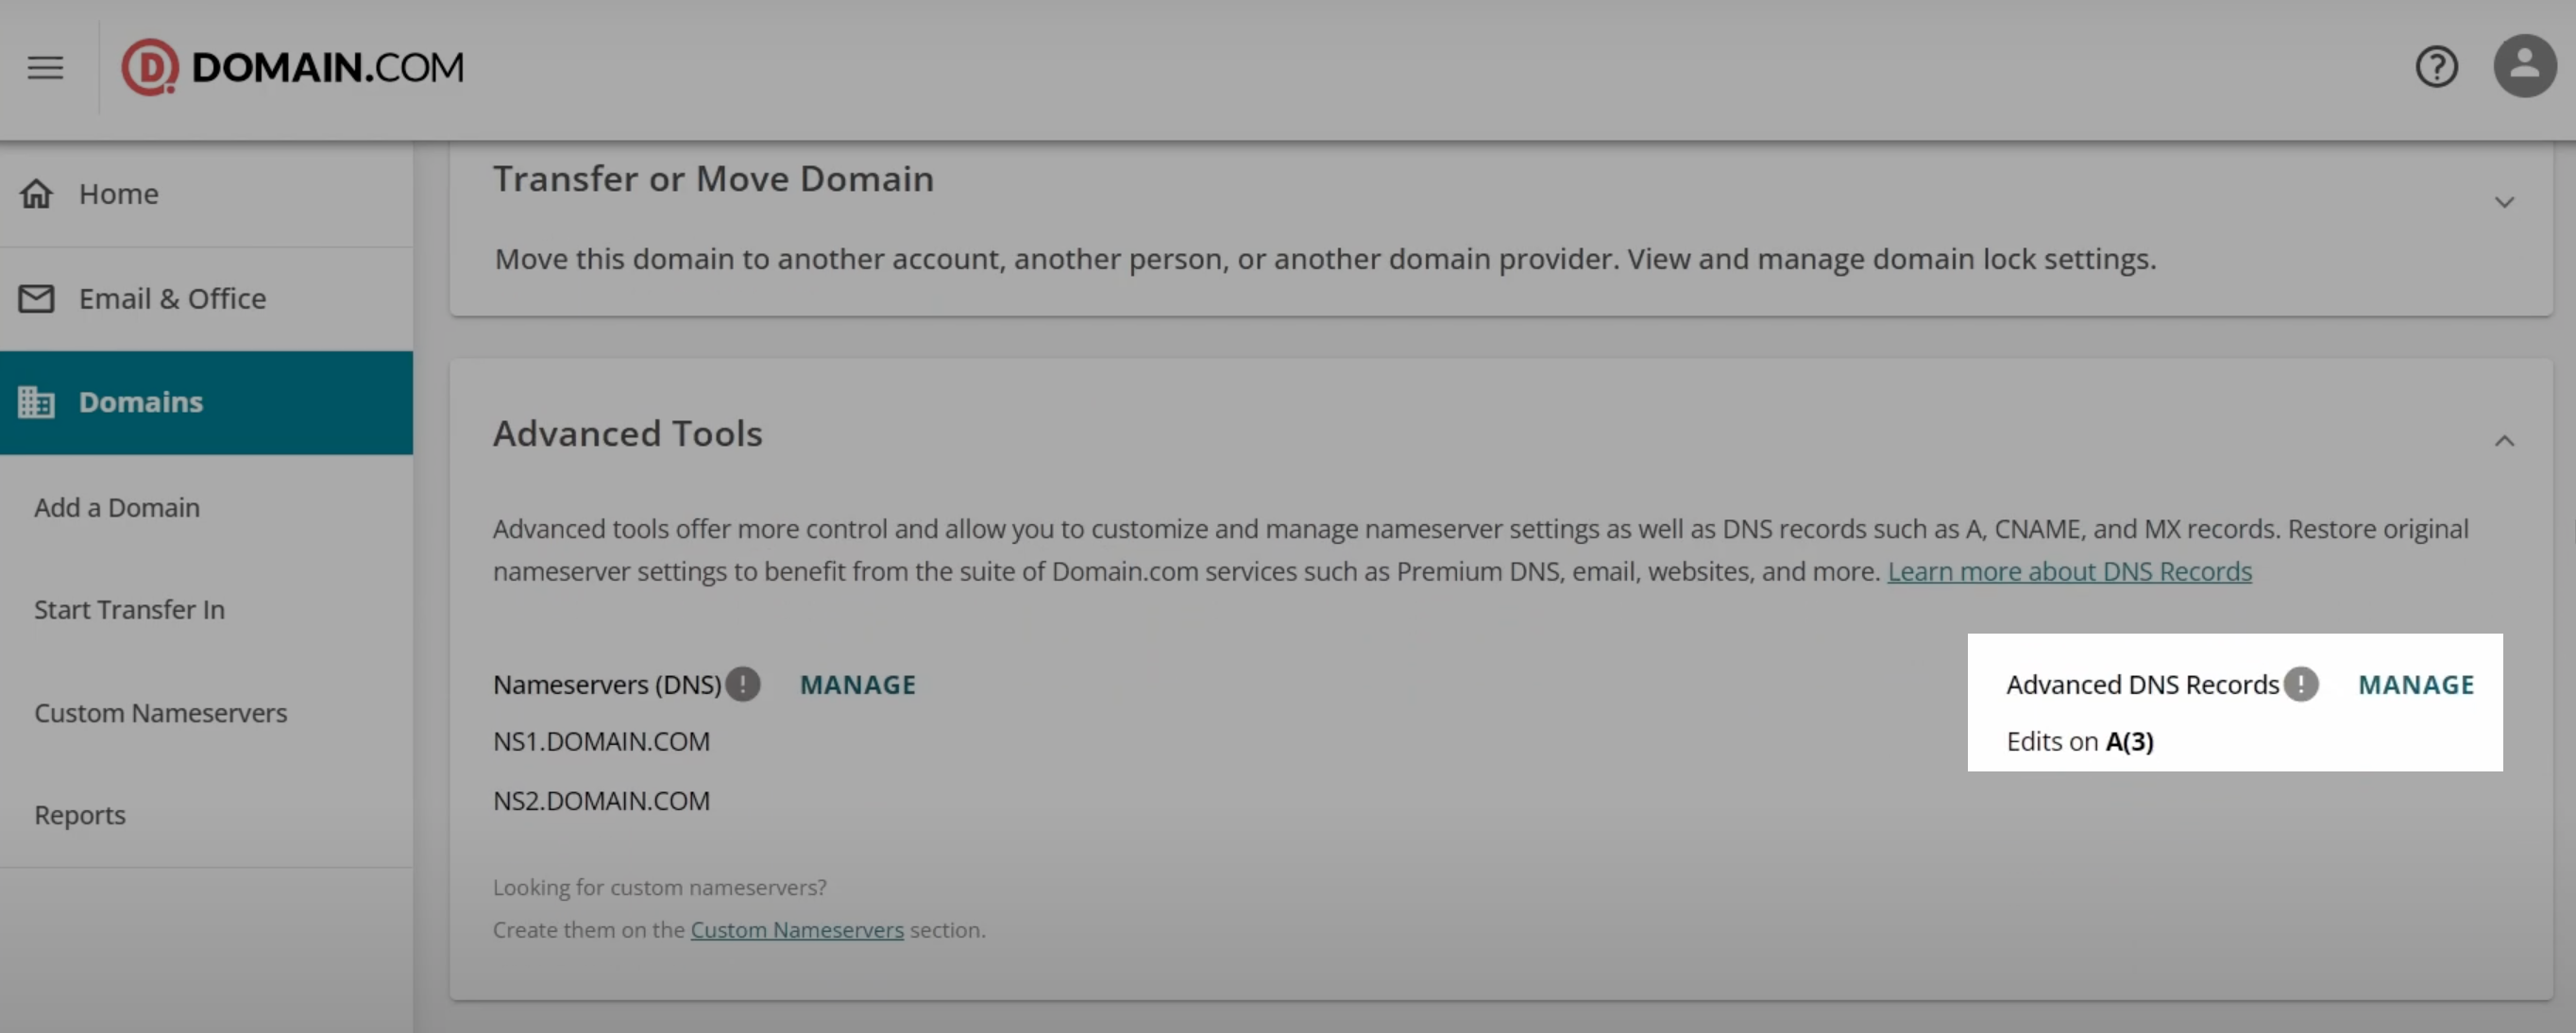This screenshot has width=2576, height=1033.
Task: Open Learn more about DNS Records link
Action: tap(2069, 571)
